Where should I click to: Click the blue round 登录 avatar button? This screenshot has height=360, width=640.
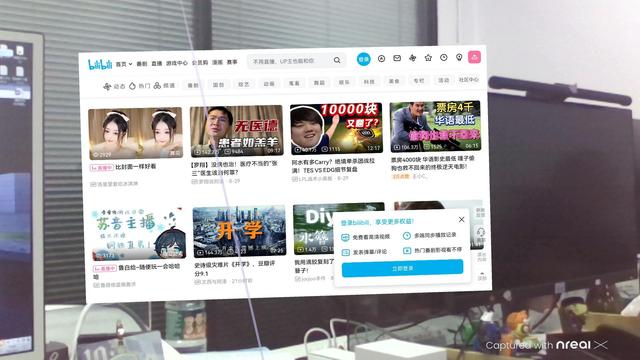[x=363, y=59]
